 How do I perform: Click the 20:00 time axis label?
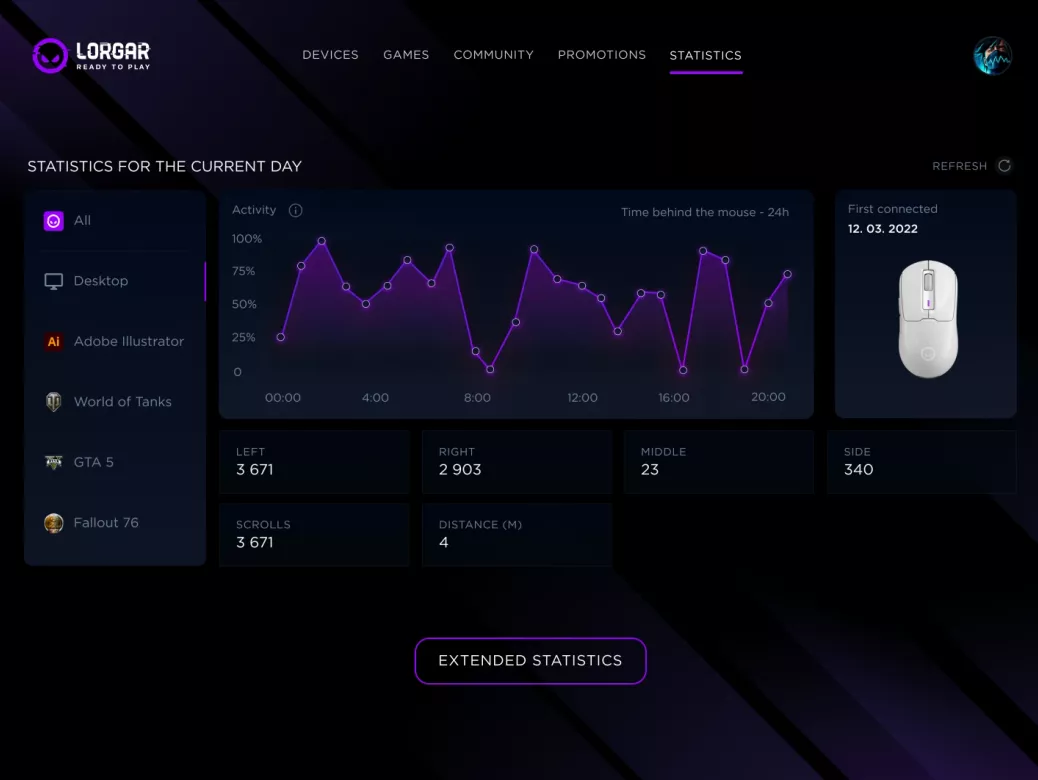pyautogui.click(x=769, y=397)
